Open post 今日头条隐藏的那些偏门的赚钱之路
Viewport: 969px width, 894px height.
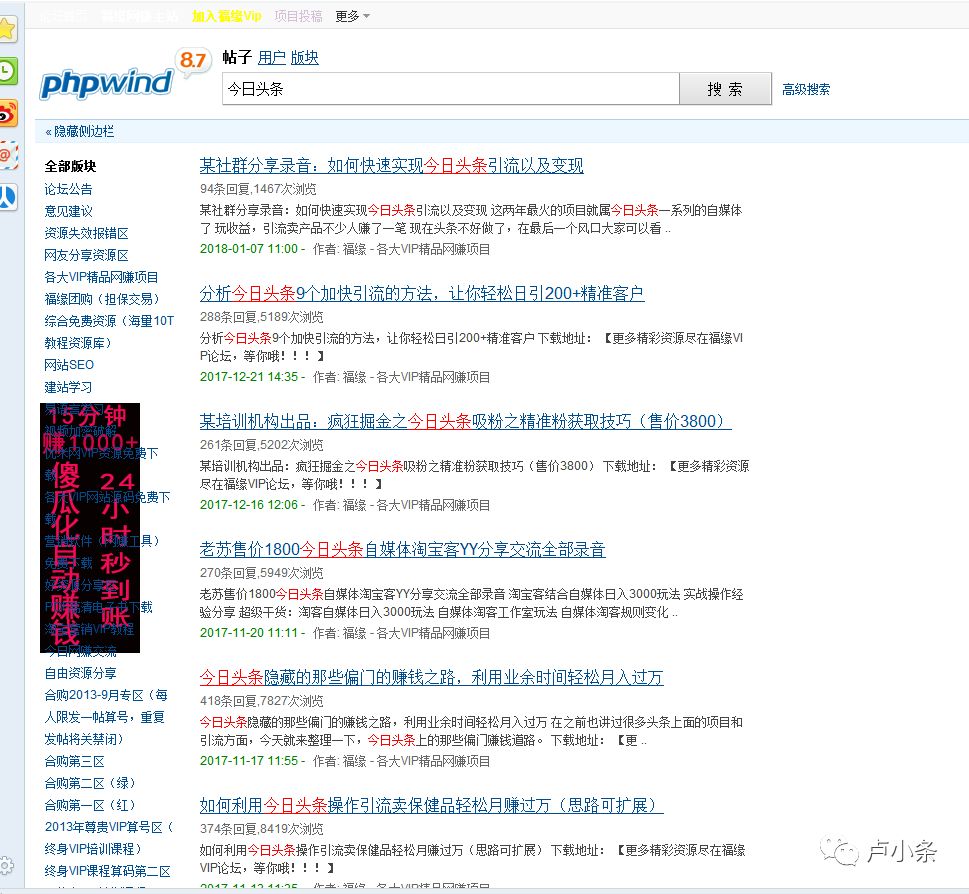[431, 678]
